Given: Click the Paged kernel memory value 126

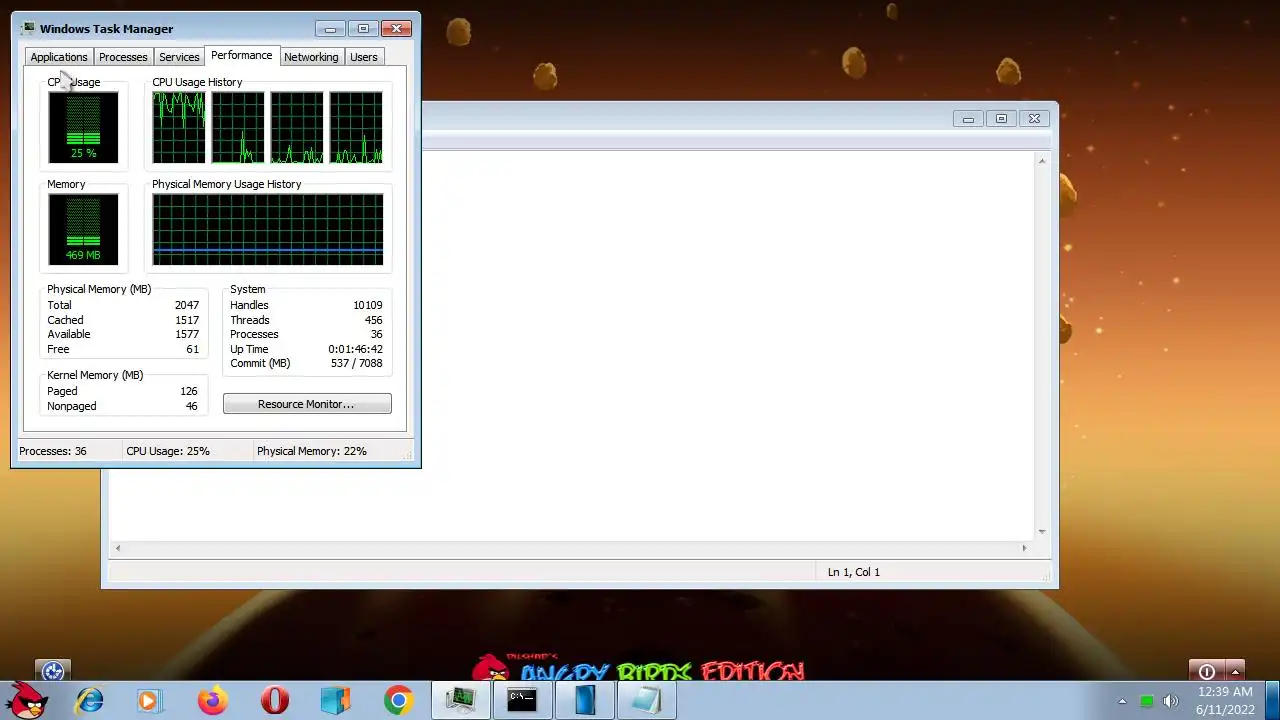Looking at the screenshot, I should coord(189,391).
